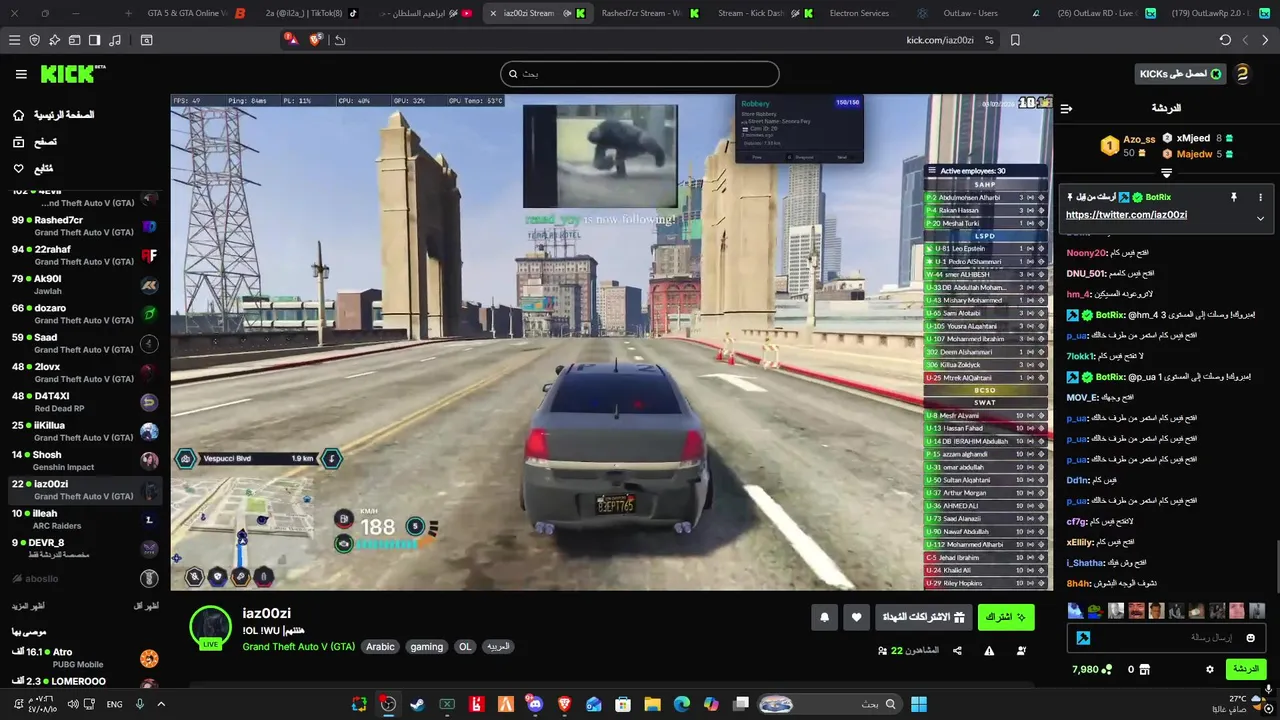Click the KICK logo
Image resolution: width=1280 pixels, height=720 pixels.
point(72,74)
